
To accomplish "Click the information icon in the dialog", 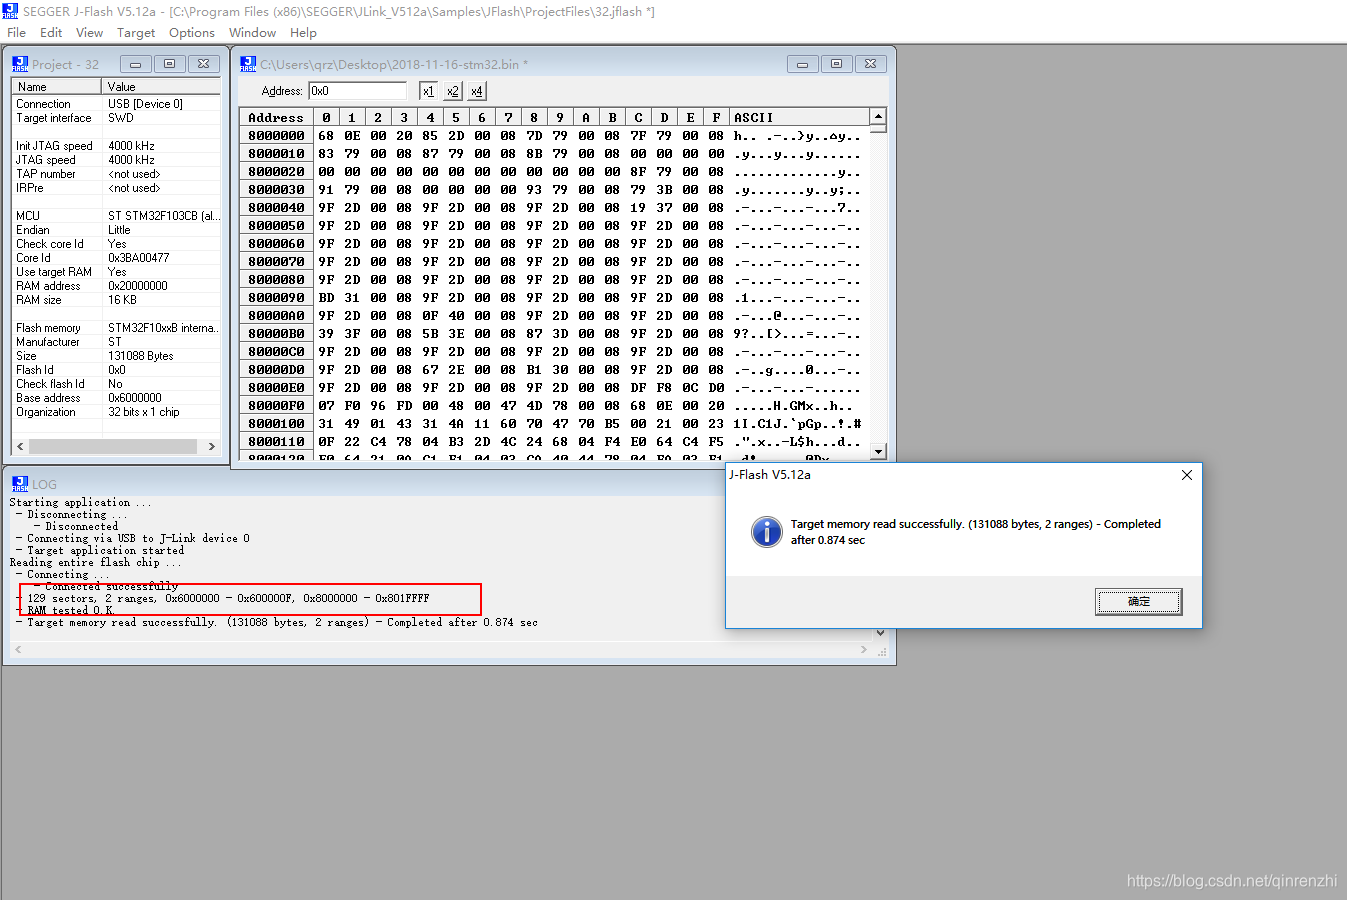I will click(x=767, y=531).
